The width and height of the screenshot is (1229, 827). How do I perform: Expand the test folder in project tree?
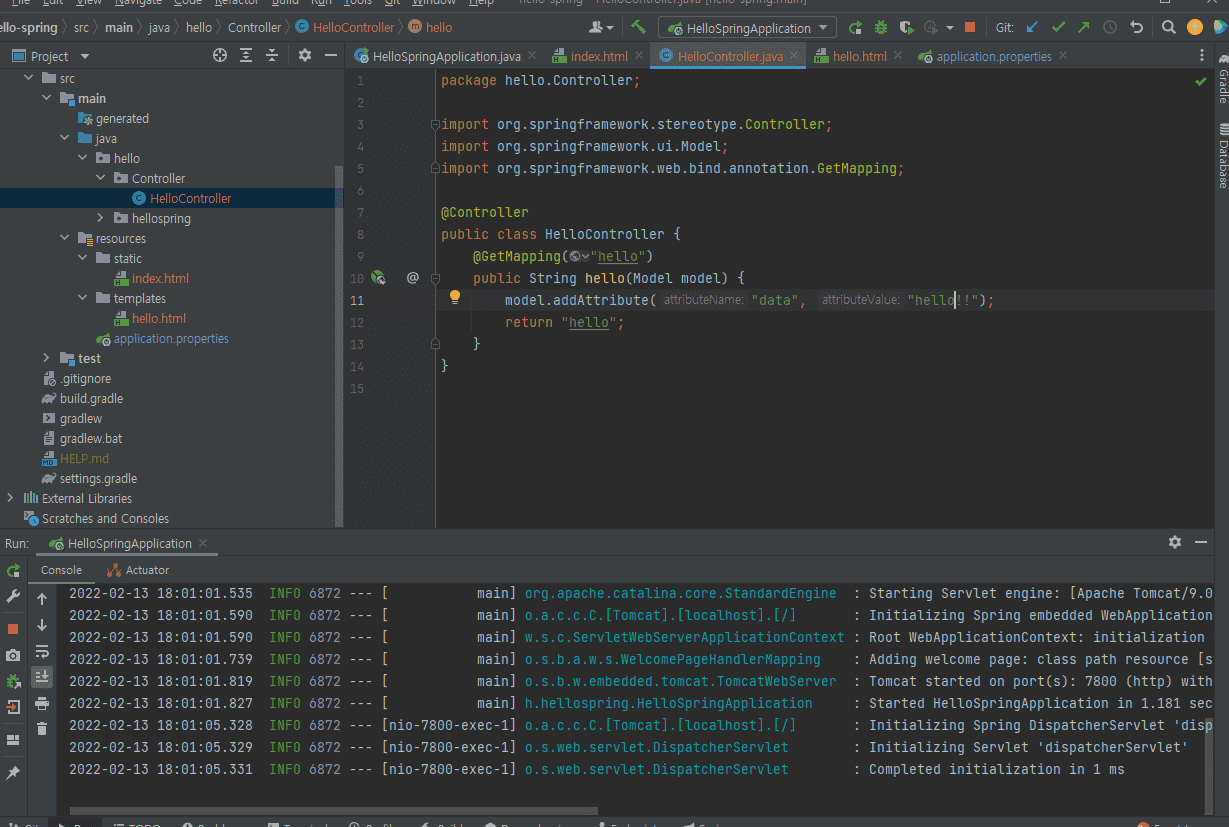pos(46,358)
